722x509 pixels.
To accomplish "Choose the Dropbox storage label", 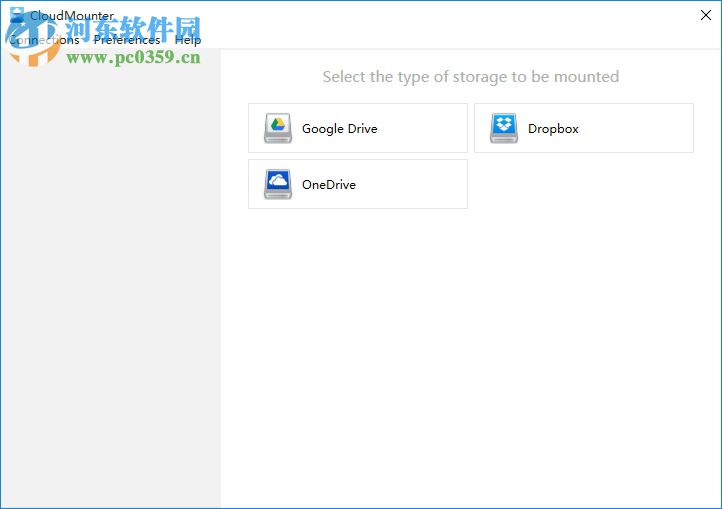I will tap(553, 129).
